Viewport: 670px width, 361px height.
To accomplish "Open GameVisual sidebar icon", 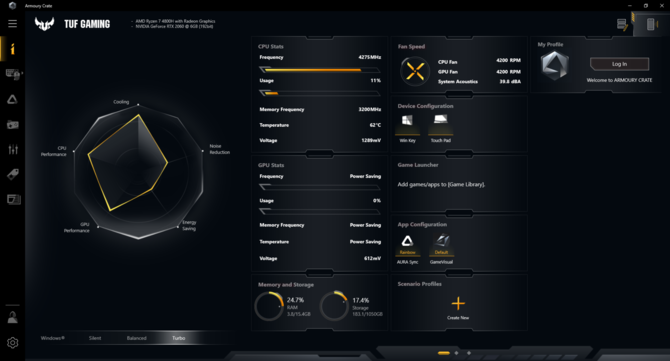I will click(12, 125).
